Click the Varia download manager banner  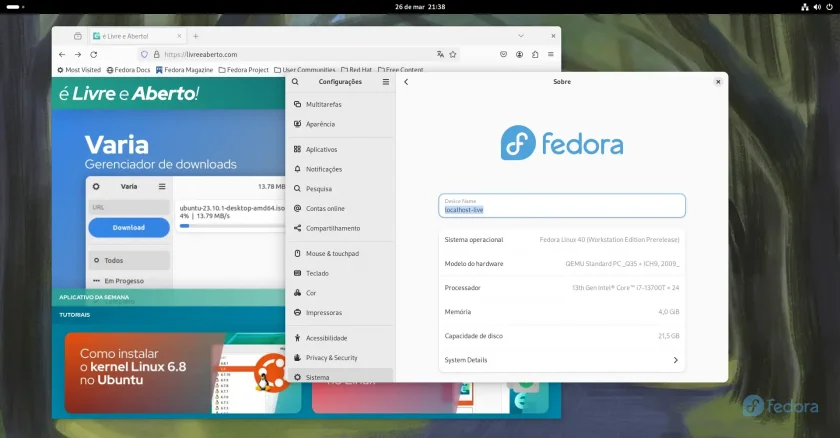168,199
